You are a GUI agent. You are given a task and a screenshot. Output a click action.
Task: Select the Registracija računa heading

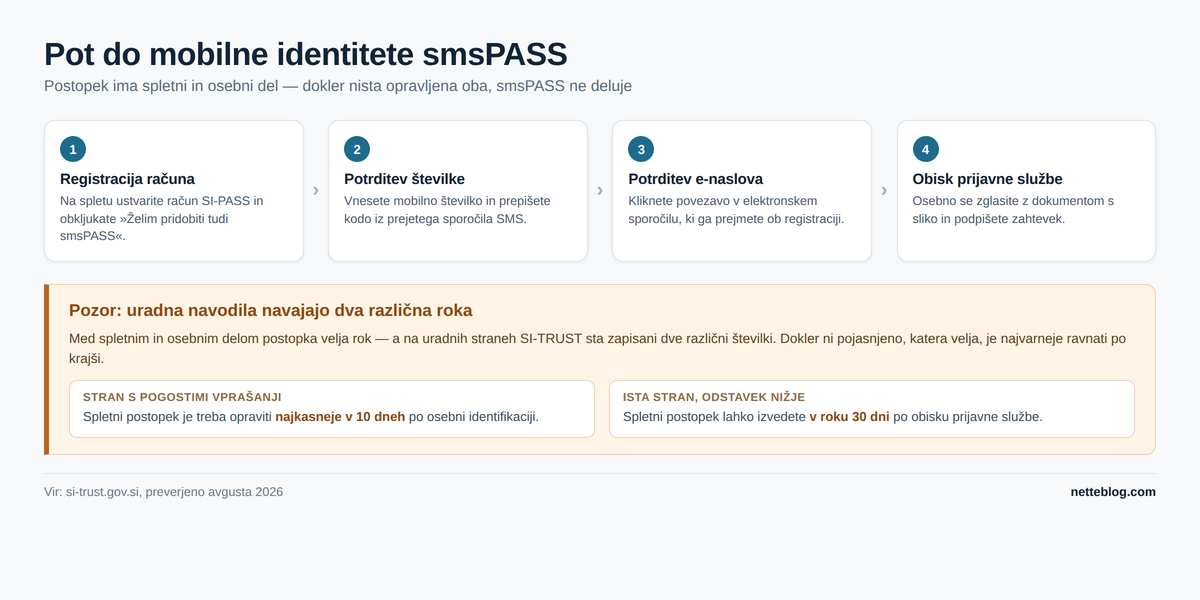(x=127, y=179)
